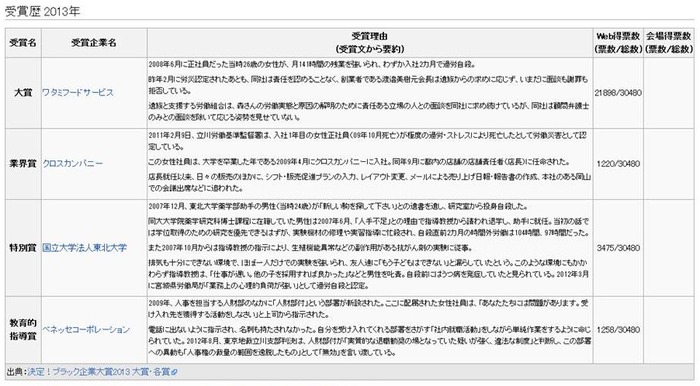This screenshot has width=700, height=386.
Task: Click the 業界賞 row label
Action: pyautogui.click(x=23, y=164)
